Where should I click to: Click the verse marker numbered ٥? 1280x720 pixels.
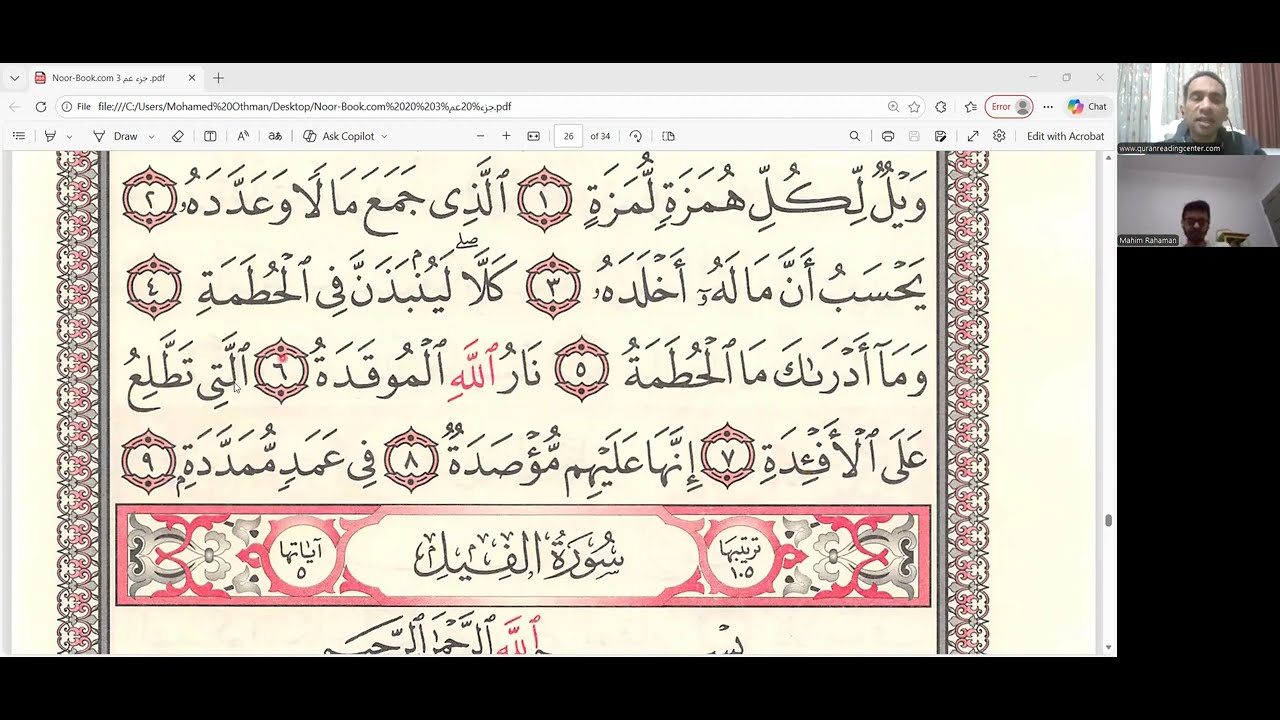point(581,369)
